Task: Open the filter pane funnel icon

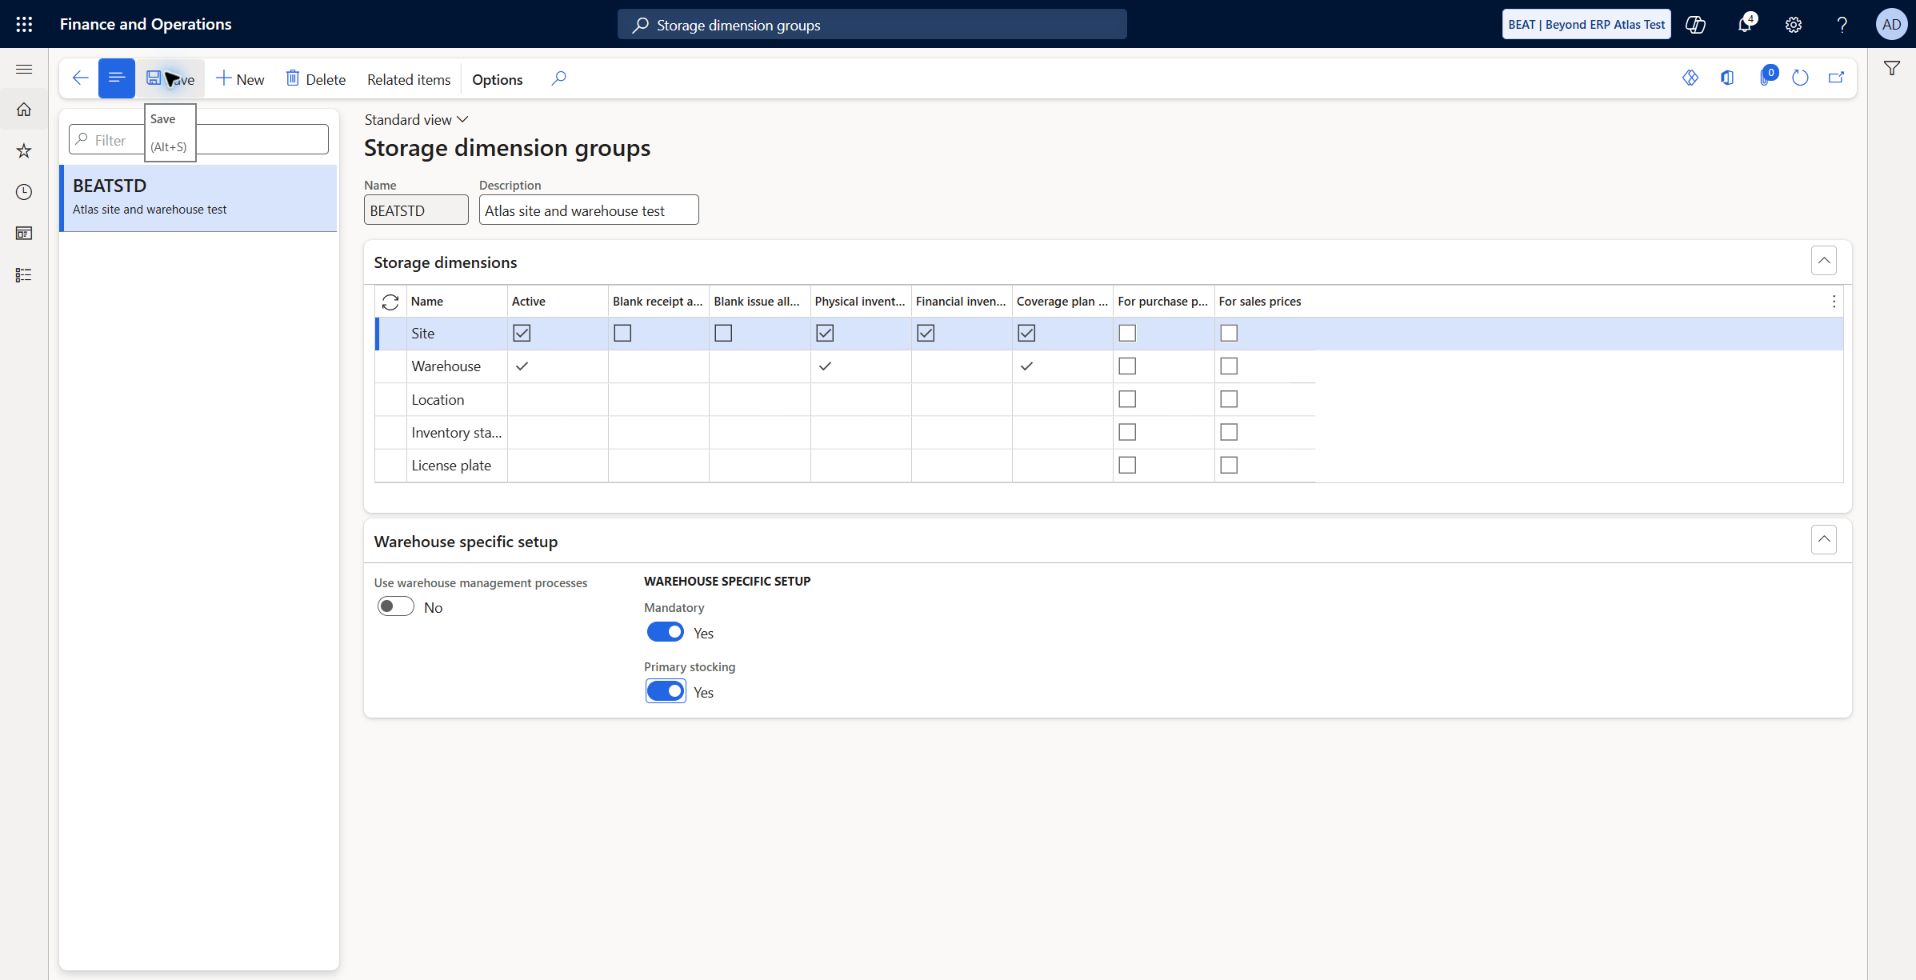Action: pyautogui.click(x=1892, y=68)
